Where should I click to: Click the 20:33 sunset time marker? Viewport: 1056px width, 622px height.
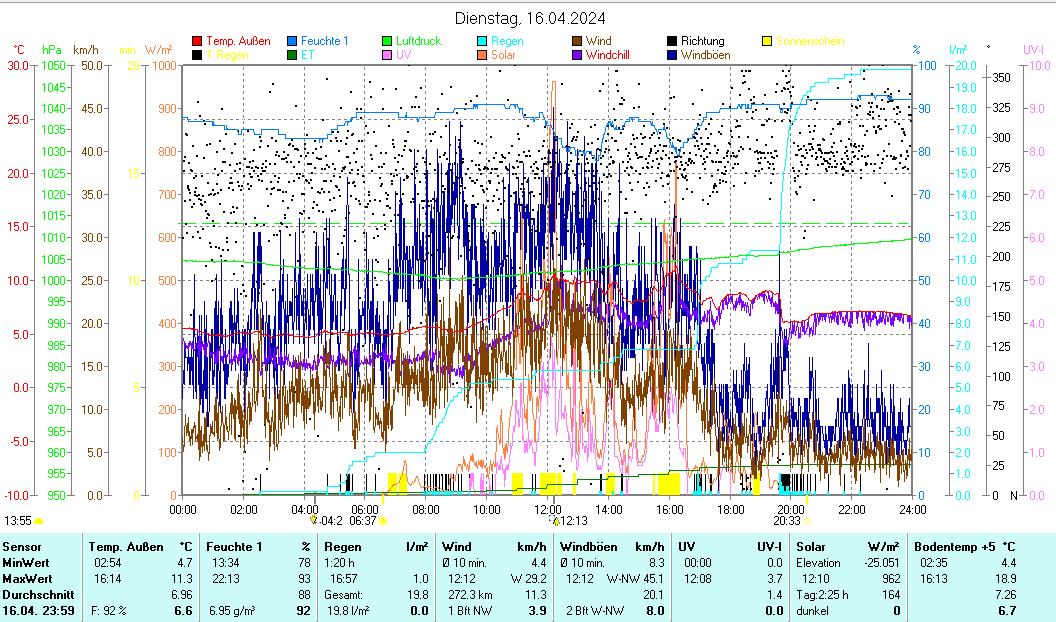coord(787,520)
